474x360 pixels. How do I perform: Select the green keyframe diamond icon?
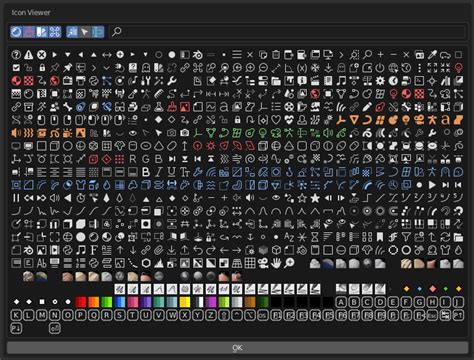[x=445, y=289]
